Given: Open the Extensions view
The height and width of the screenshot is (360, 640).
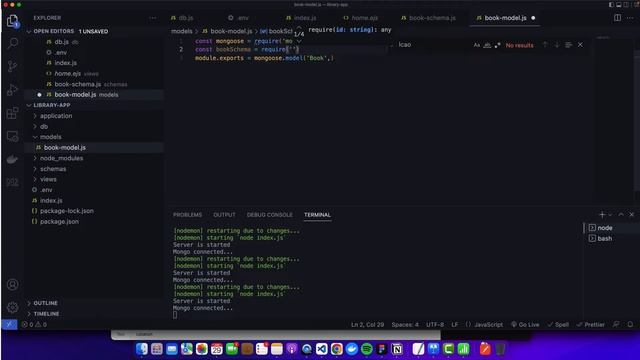Looking at the screenshot, I should tap(13, 113).
